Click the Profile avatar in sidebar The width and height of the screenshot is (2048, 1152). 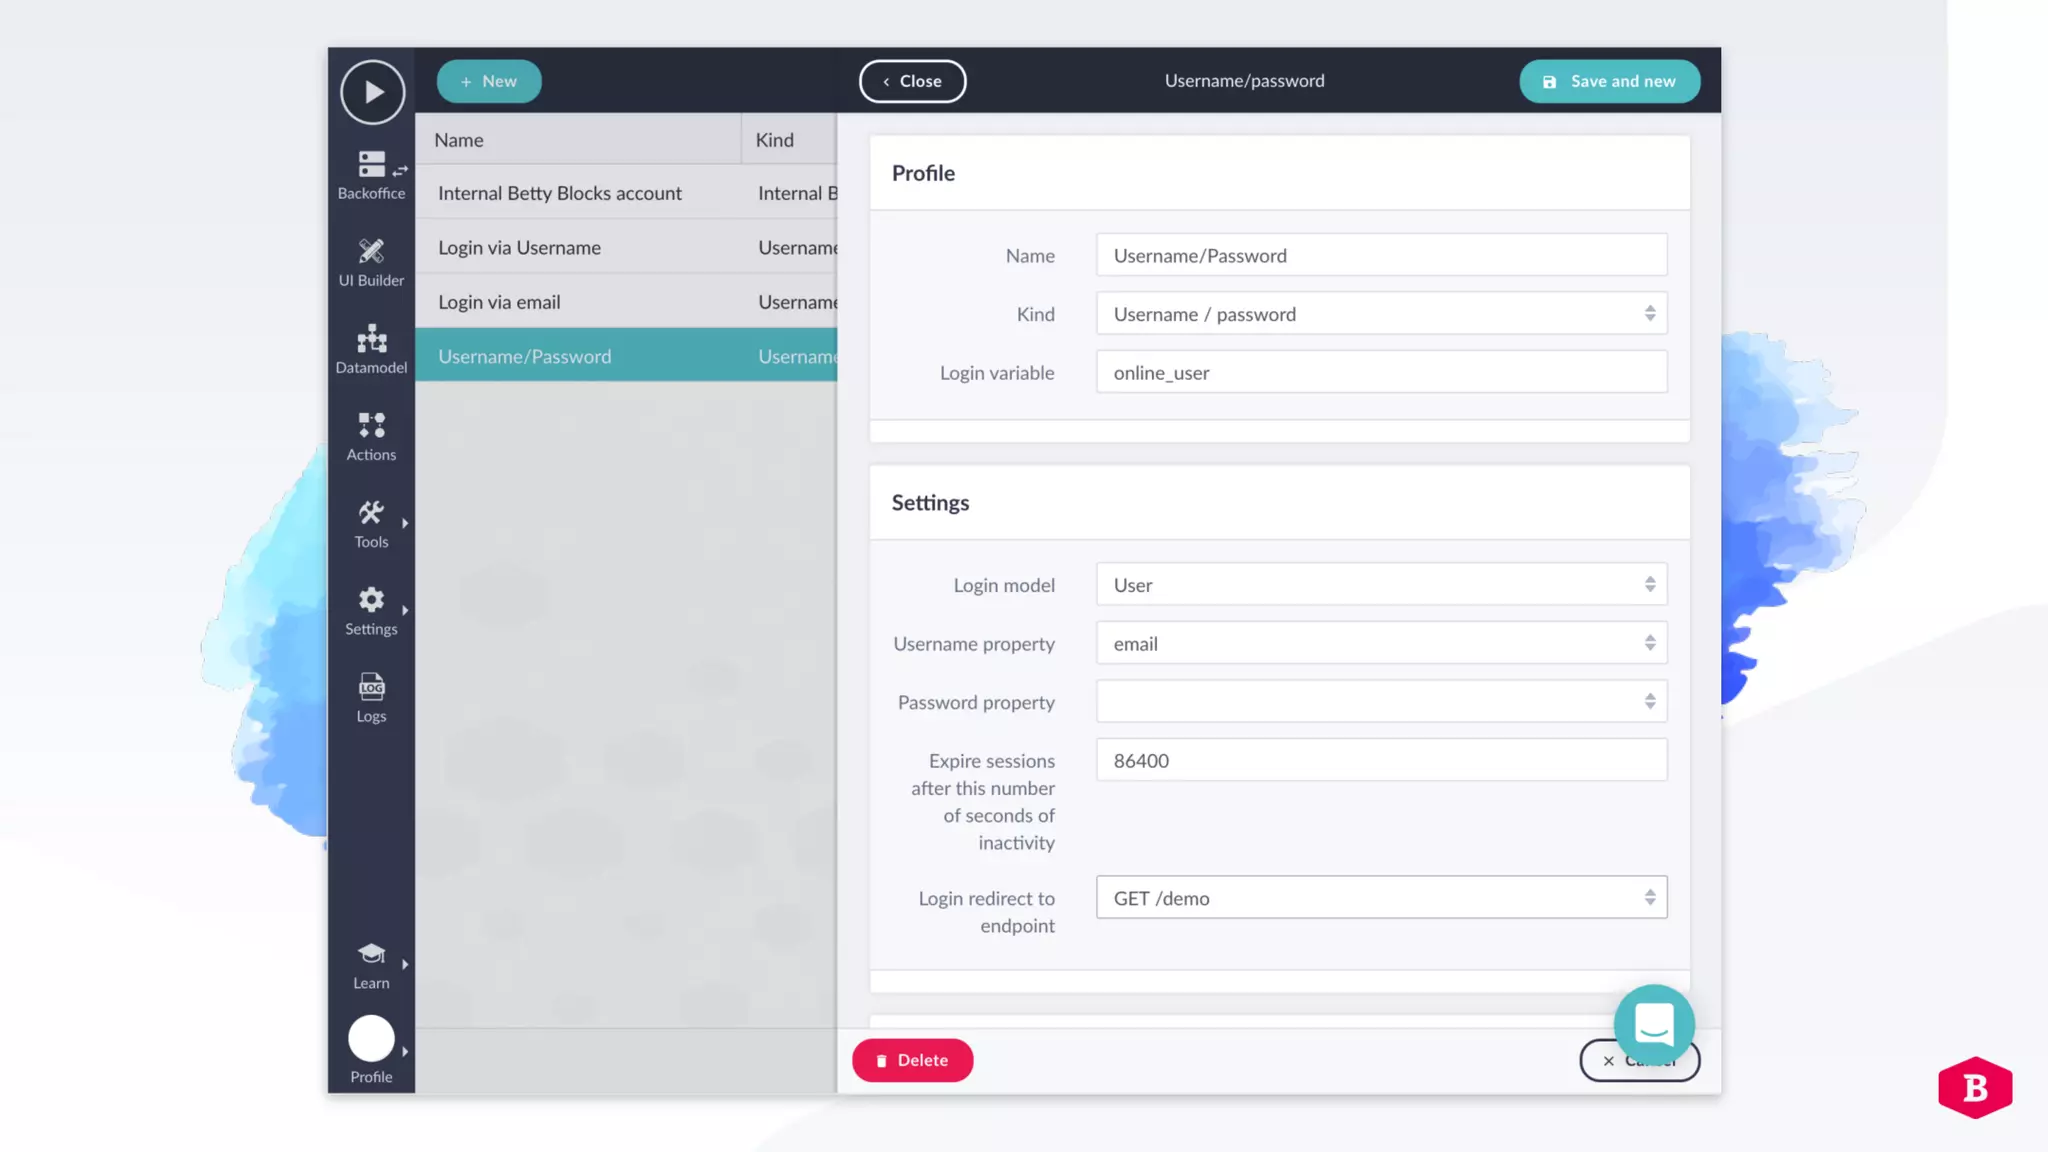click(x=371, y=1040)
